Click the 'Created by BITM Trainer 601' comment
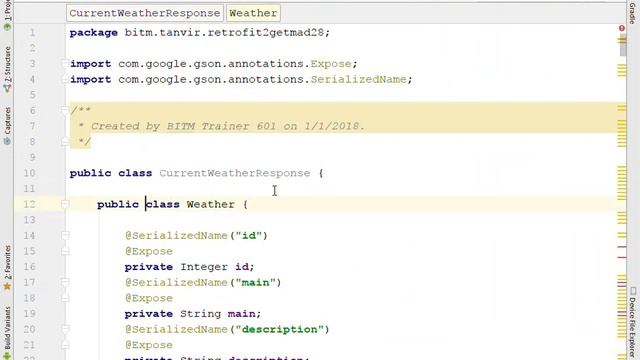The image size is (640, 360). pos(183,126)
